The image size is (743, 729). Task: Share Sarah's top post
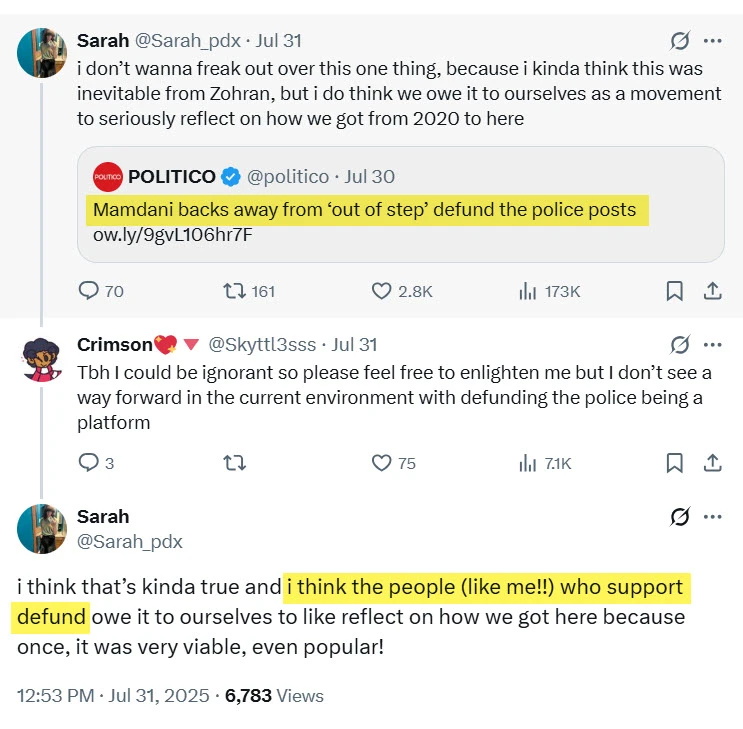[x=713, y=291]
